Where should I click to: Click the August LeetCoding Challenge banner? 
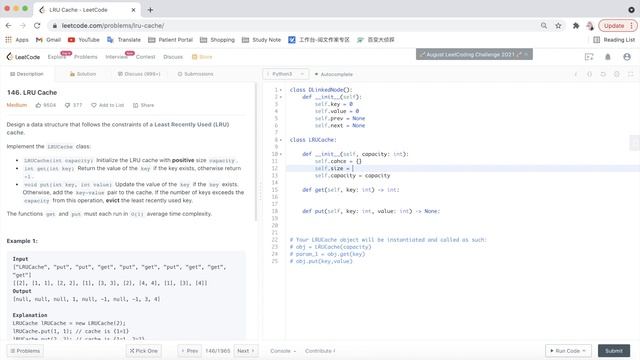[x=474, y=54]
